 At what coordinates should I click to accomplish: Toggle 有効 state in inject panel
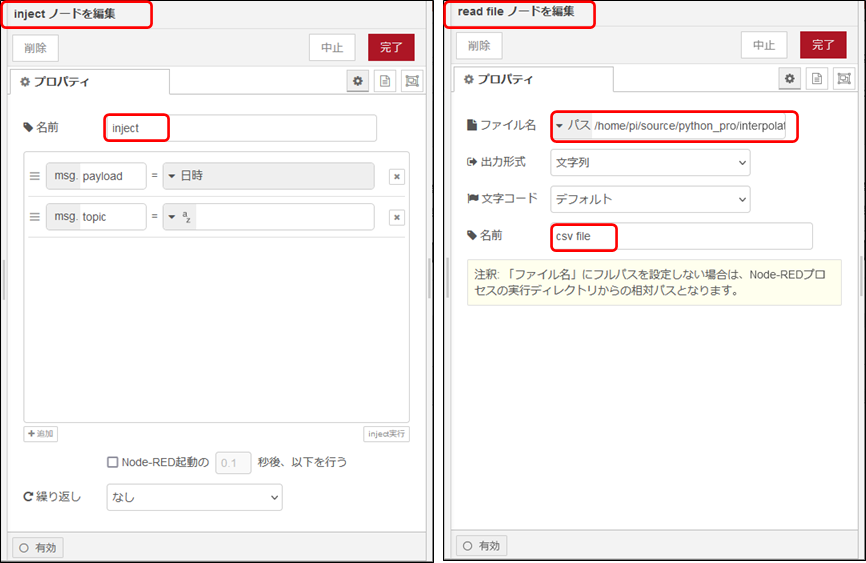point(37,547)
